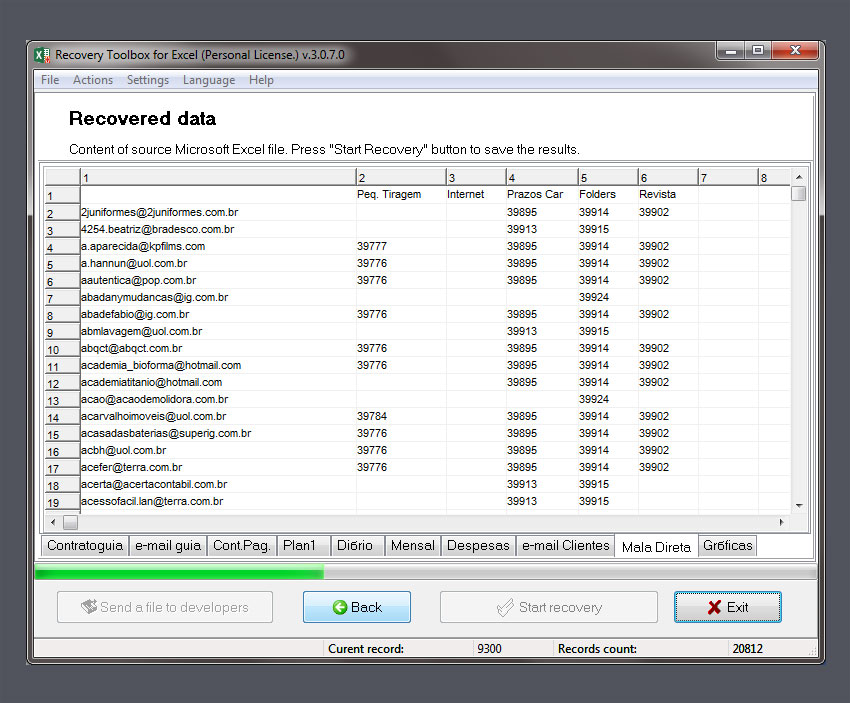Screen dimensions: 850x703
Task: Click the red X icon on Exit
Action: [x=714, y=608]
